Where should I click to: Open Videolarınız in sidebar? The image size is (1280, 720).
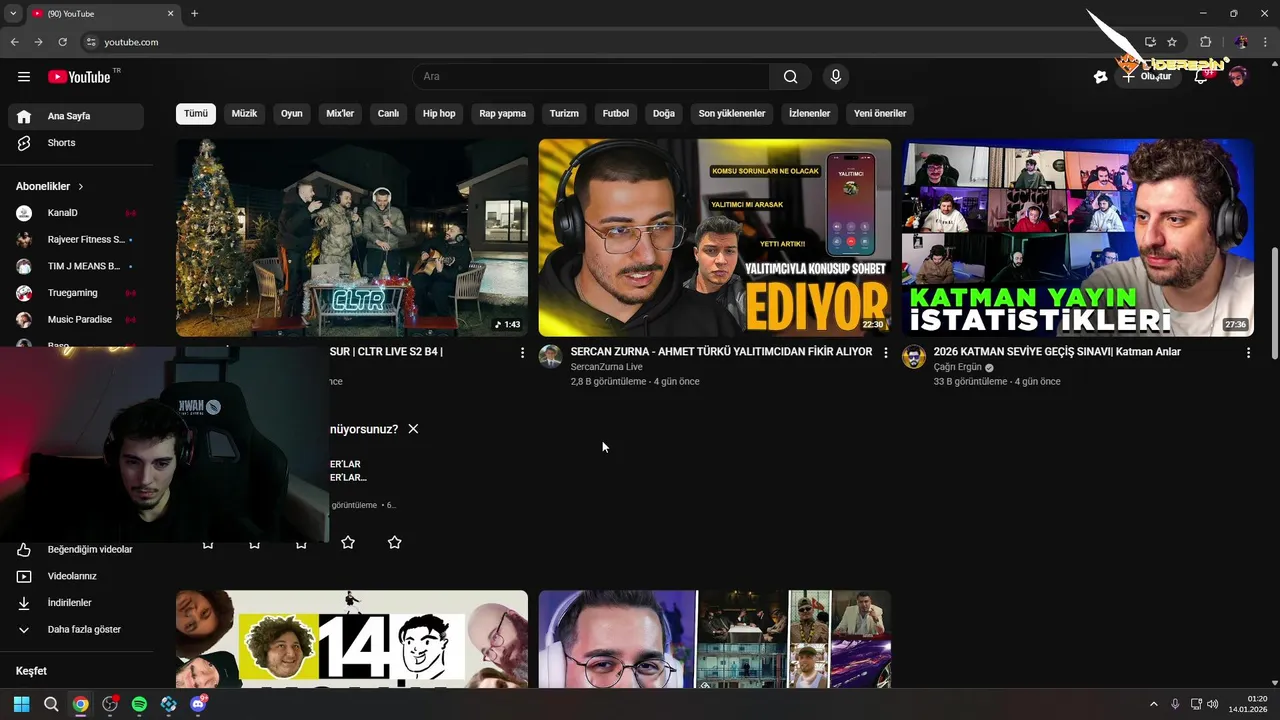click(76, 576)
